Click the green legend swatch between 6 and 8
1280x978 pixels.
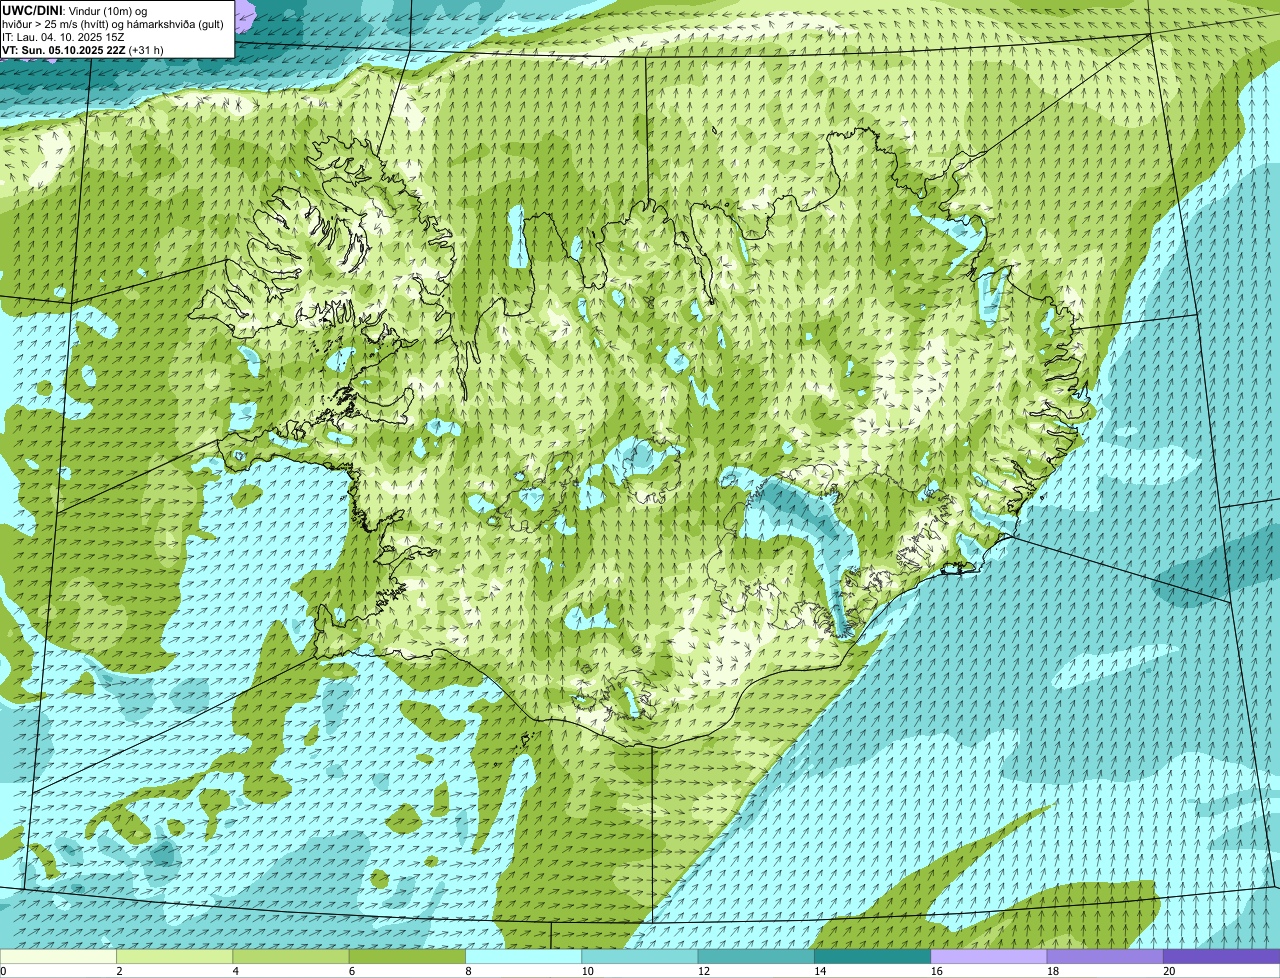(407, 956)
